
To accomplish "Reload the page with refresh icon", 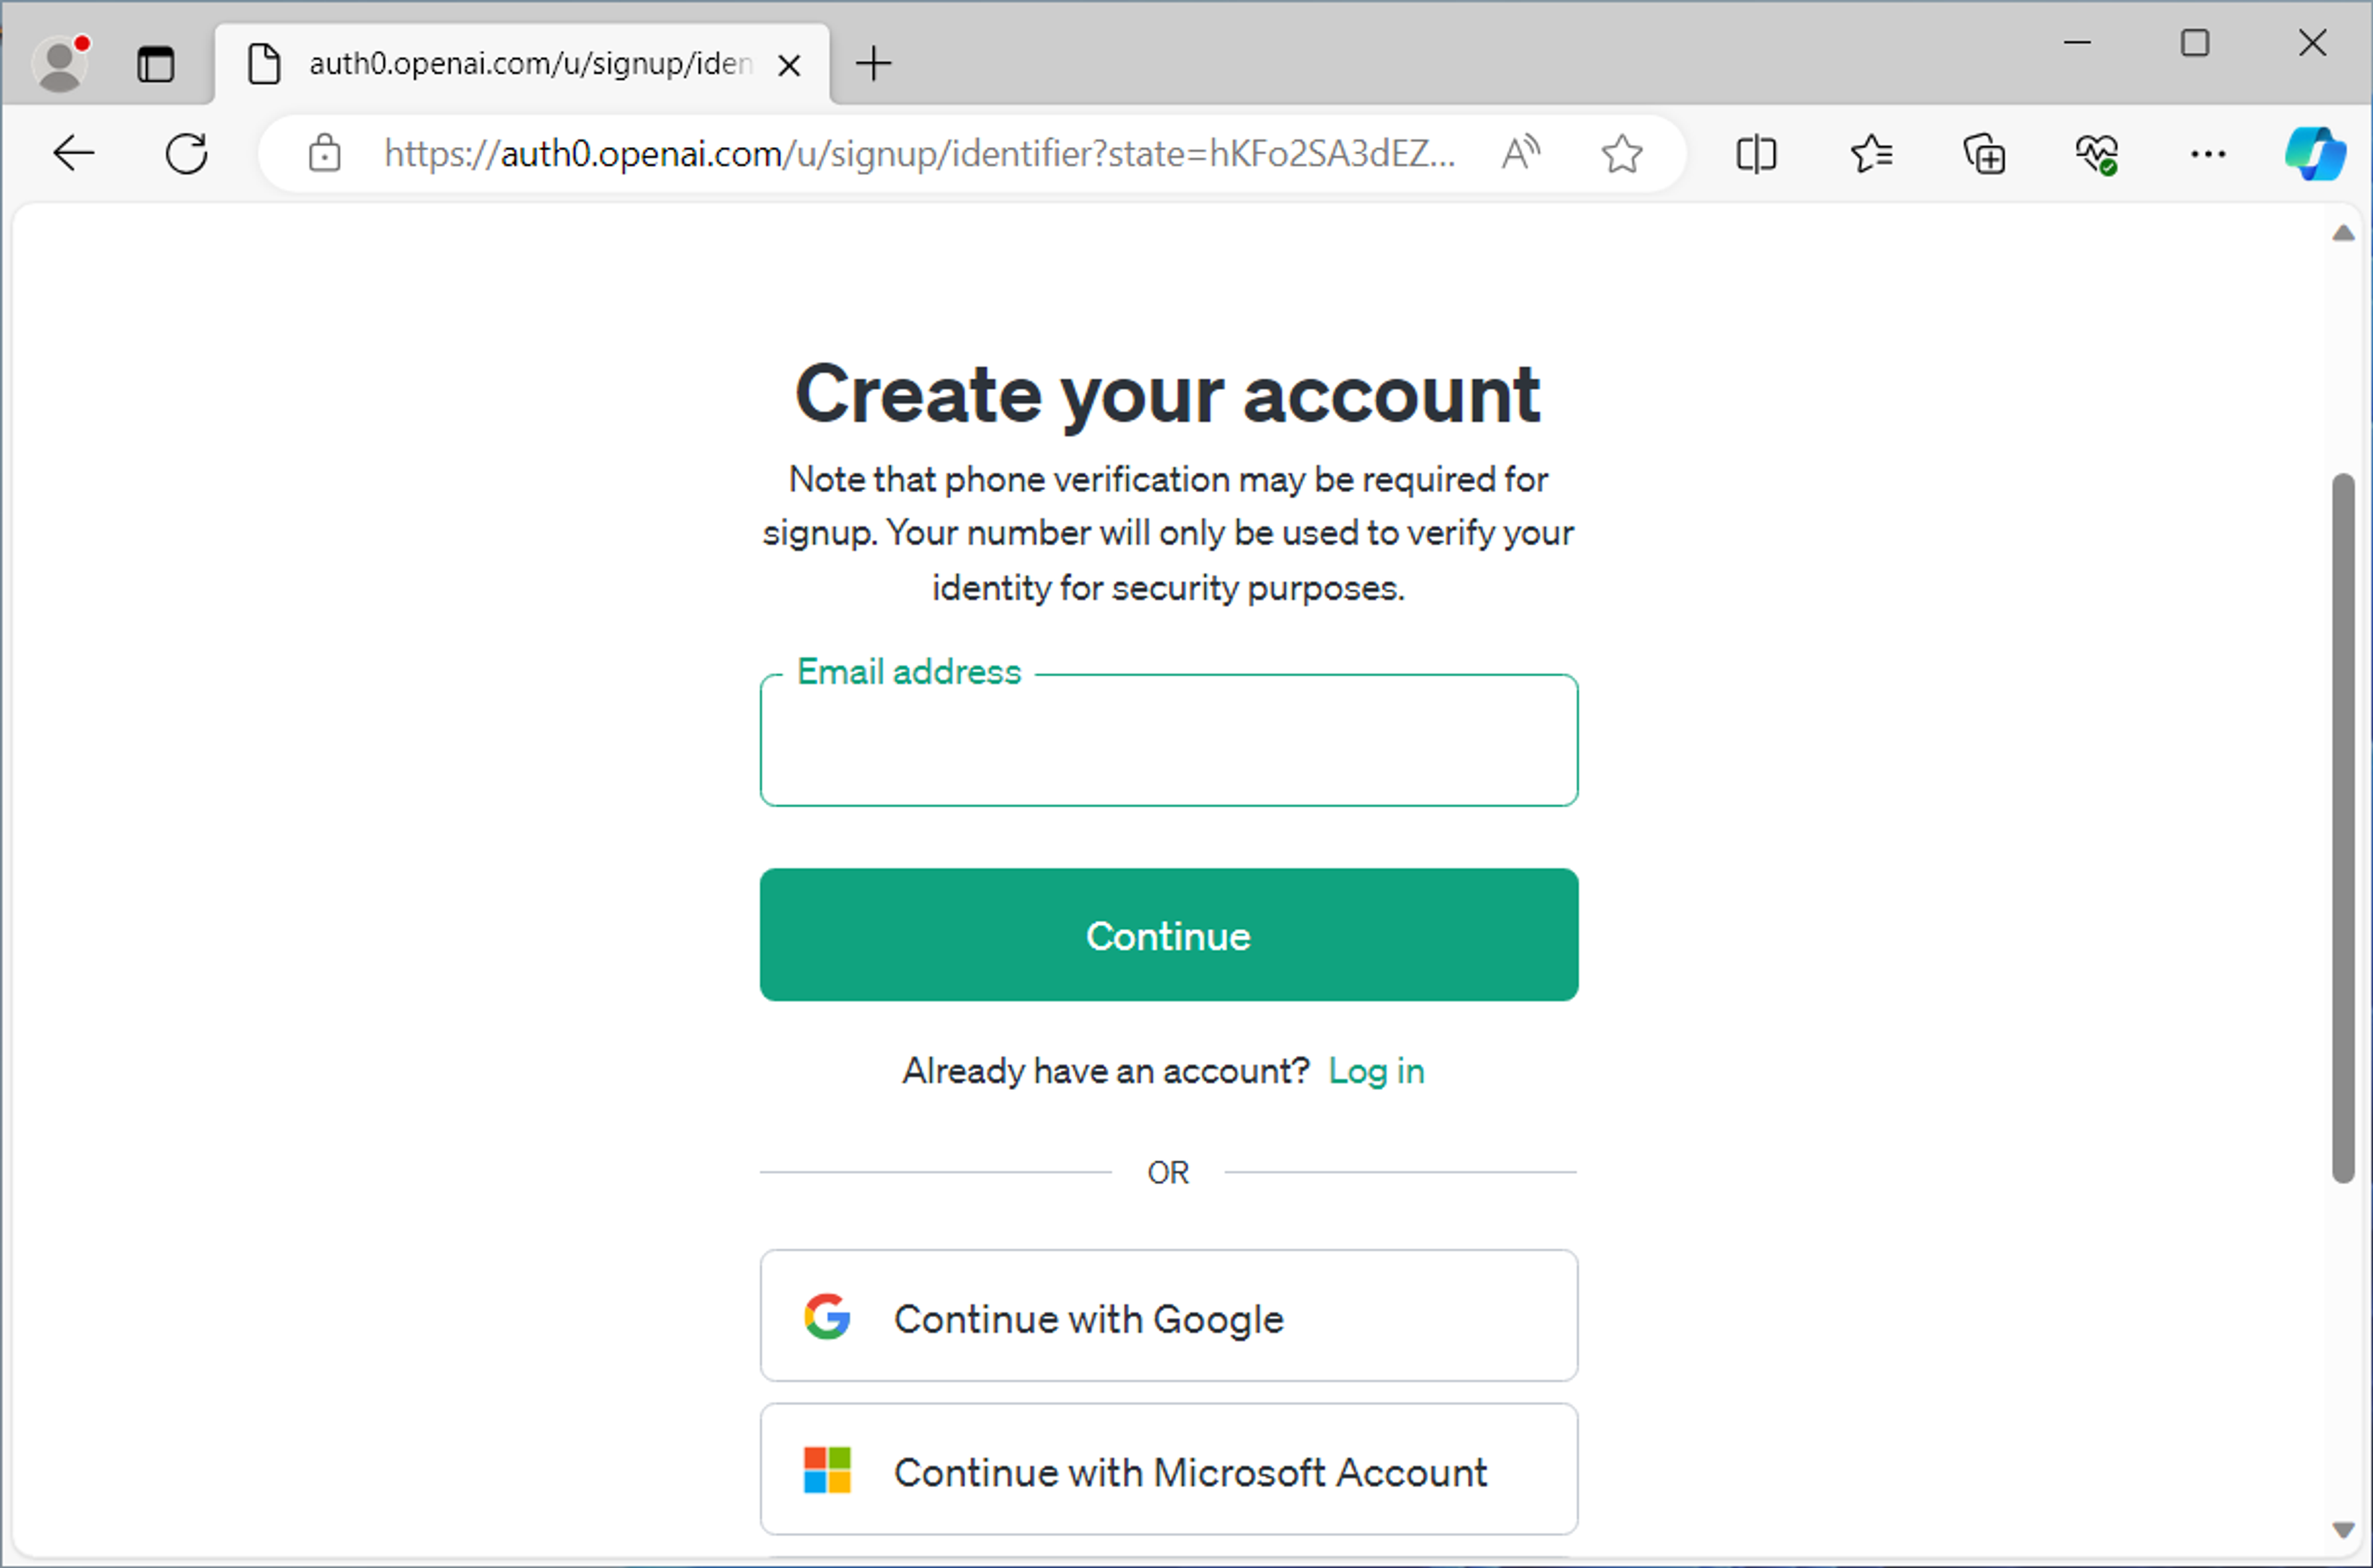I will (x=187, y=154).
